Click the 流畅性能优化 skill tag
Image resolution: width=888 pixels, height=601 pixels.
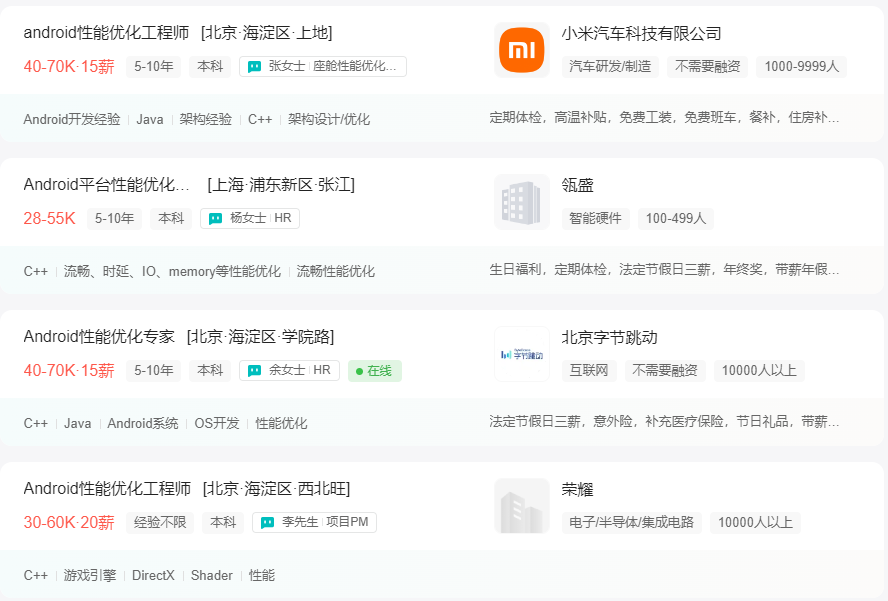[336, 271]
